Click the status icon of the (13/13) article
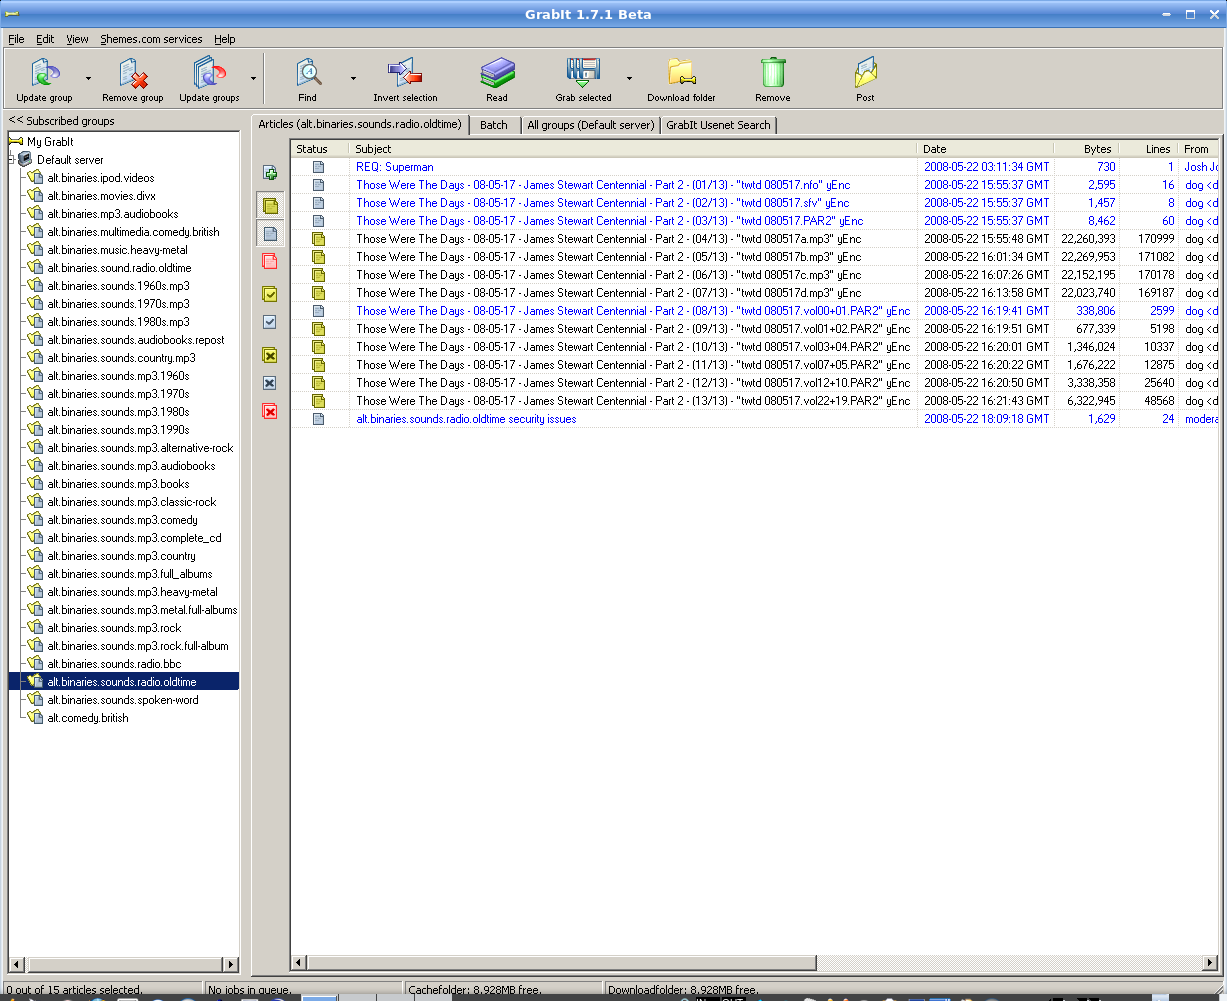1227x1001 pixels. tap(319, 401)
